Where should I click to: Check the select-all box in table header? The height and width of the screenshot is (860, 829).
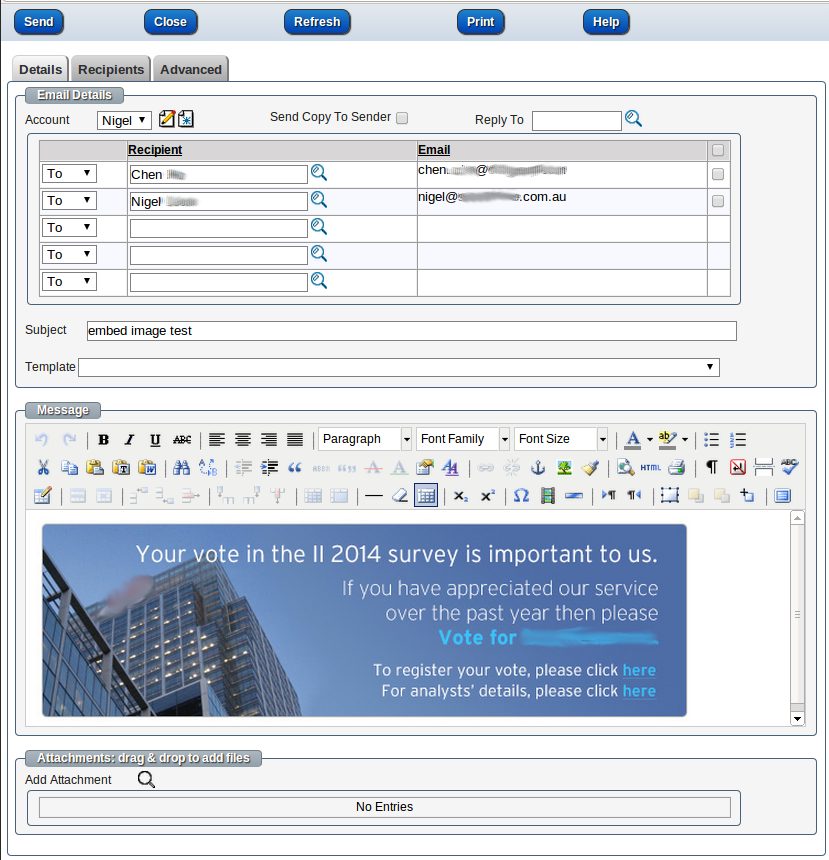click(718, 150)
